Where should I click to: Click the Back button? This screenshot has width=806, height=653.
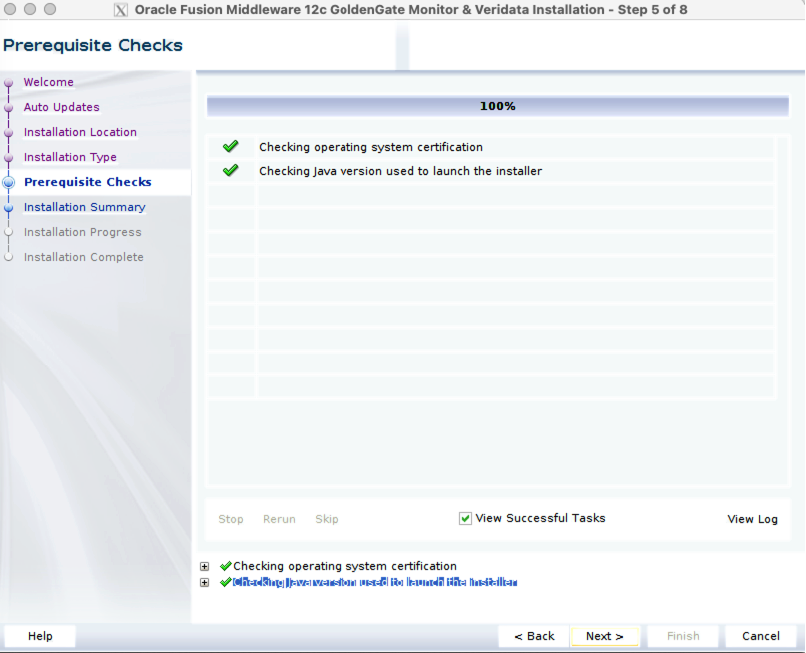coord(534,636)
